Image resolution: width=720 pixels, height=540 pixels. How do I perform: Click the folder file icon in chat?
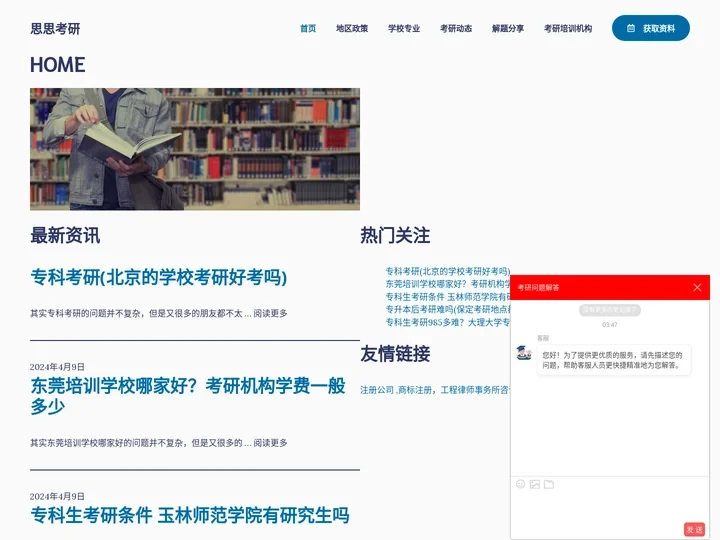[549, 484]
